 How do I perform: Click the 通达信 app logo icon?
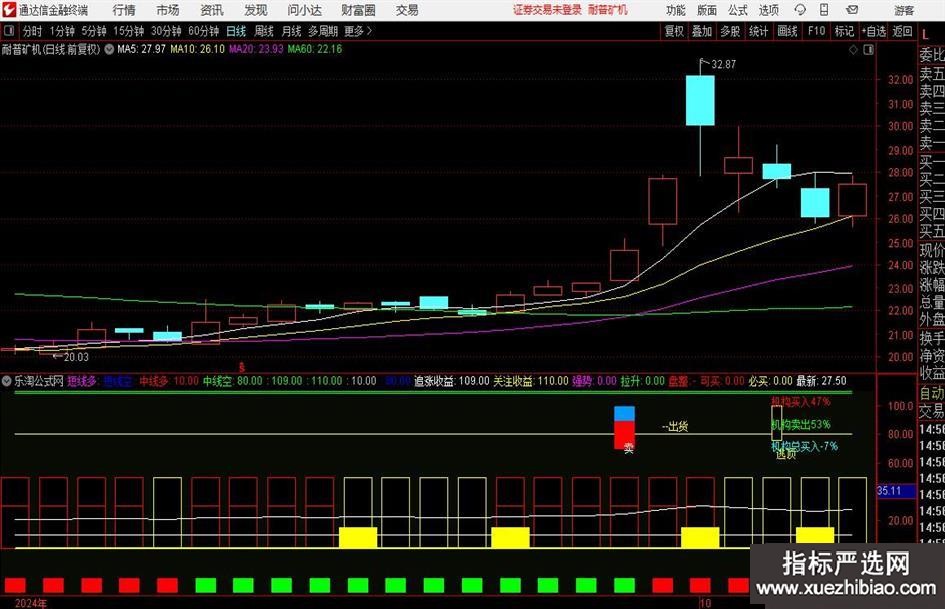pos(9,10)
